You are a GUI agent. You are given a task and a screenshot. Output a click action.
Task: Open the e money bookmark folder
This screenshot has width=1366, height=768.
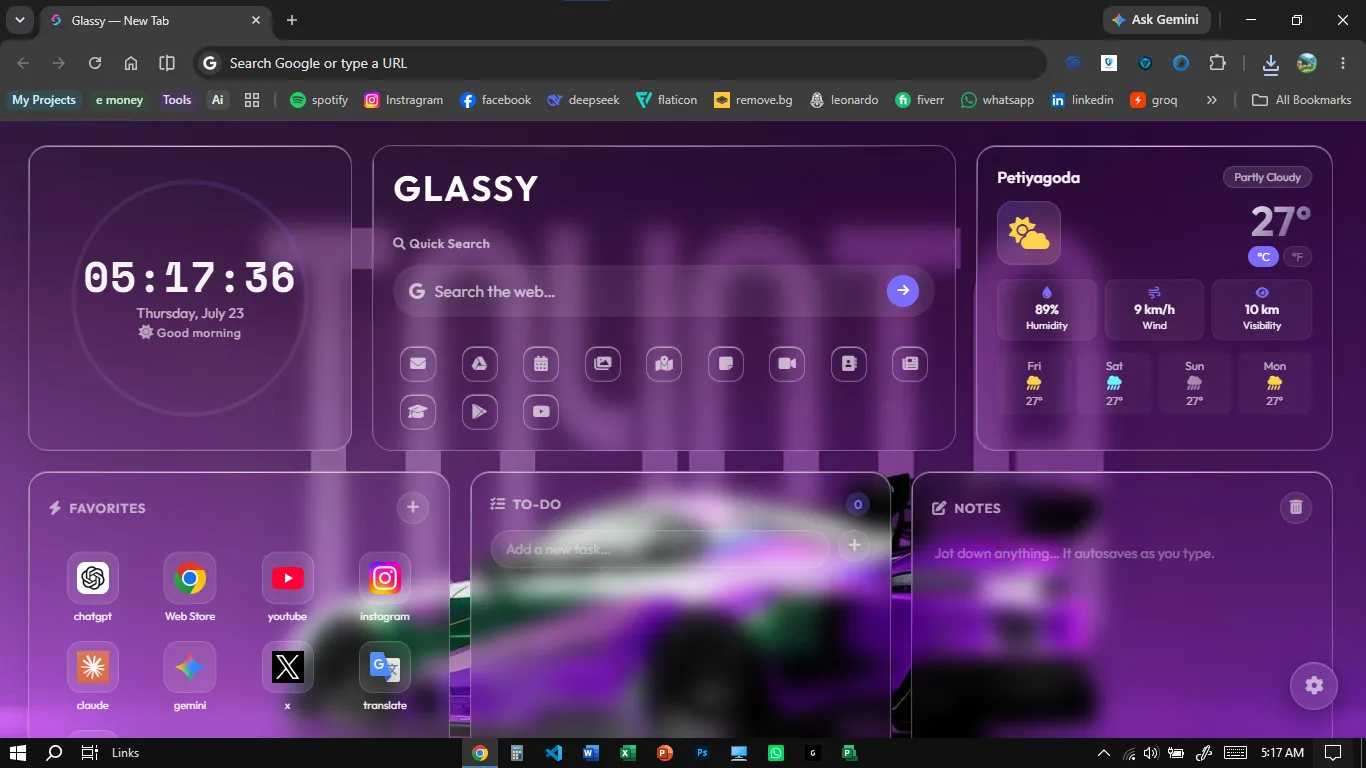pos(119,100)
